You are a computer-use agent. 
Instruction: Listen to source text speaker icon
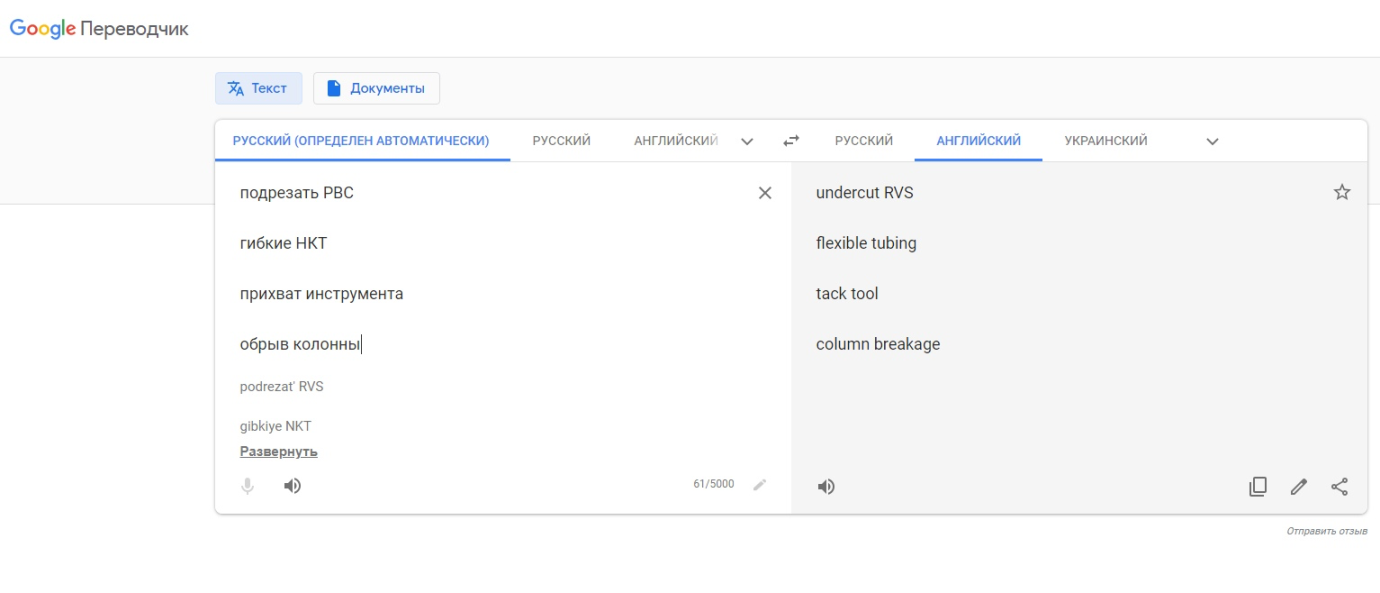292,486
